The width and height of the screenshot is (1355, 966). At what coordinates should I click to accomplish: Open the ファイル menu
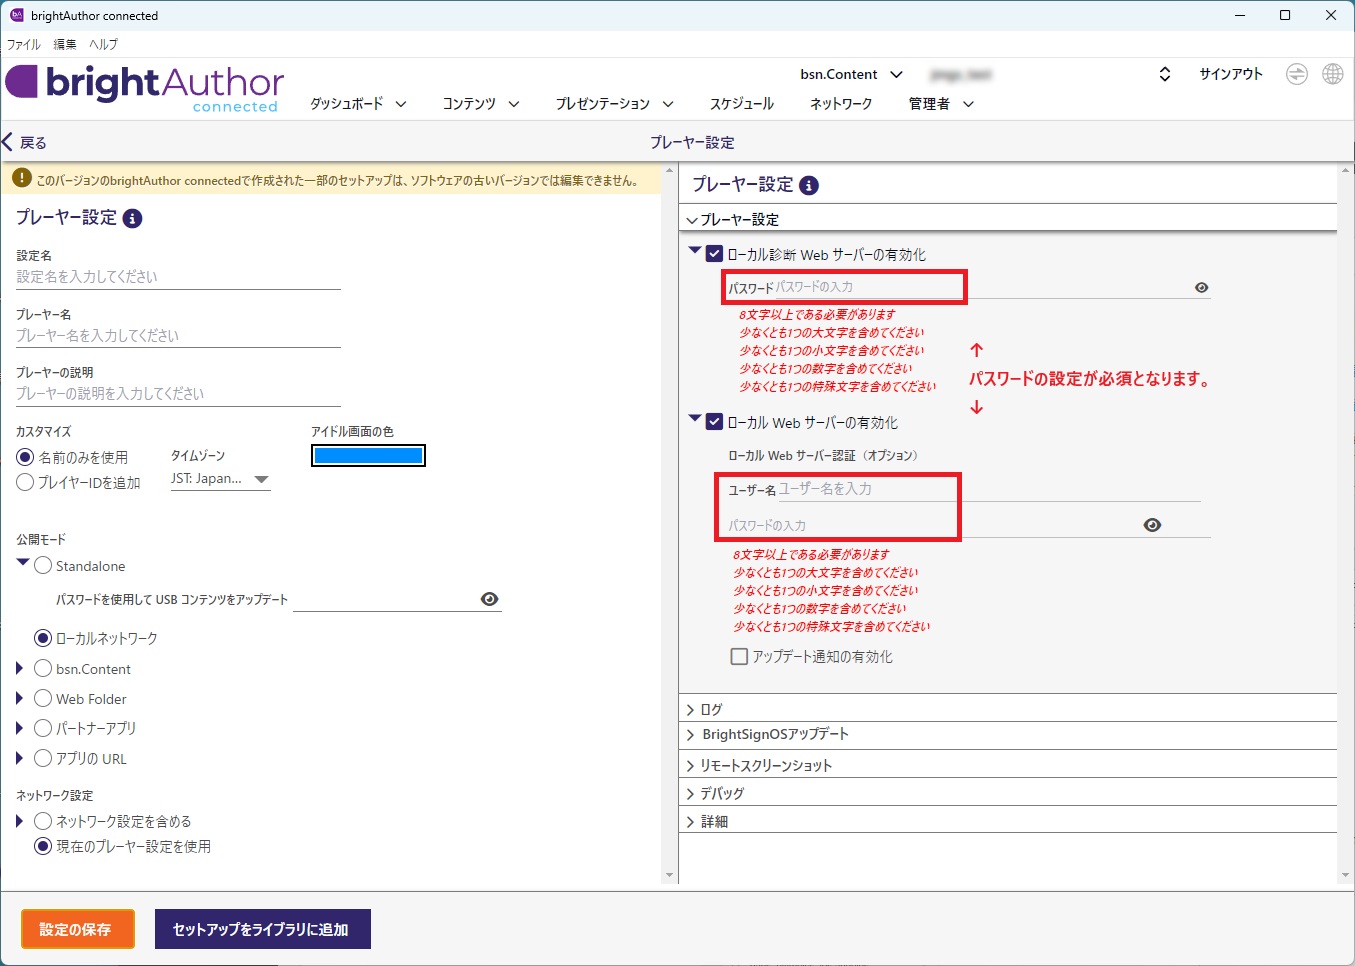pos(23,44)
